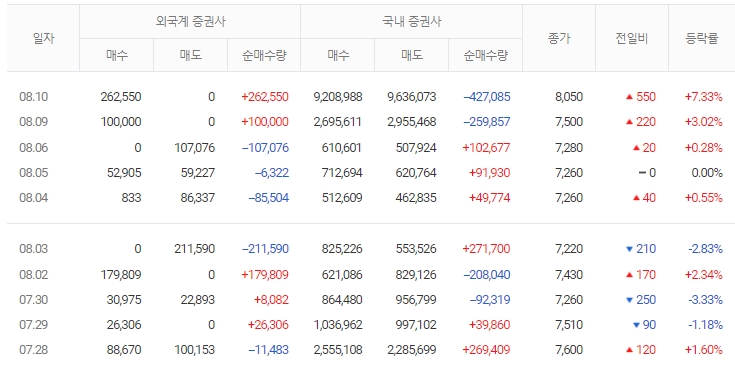Click the 외국계 증권사 group header
Image resolution: width=735 pixels, height=367 pixels.
[190, 22]
